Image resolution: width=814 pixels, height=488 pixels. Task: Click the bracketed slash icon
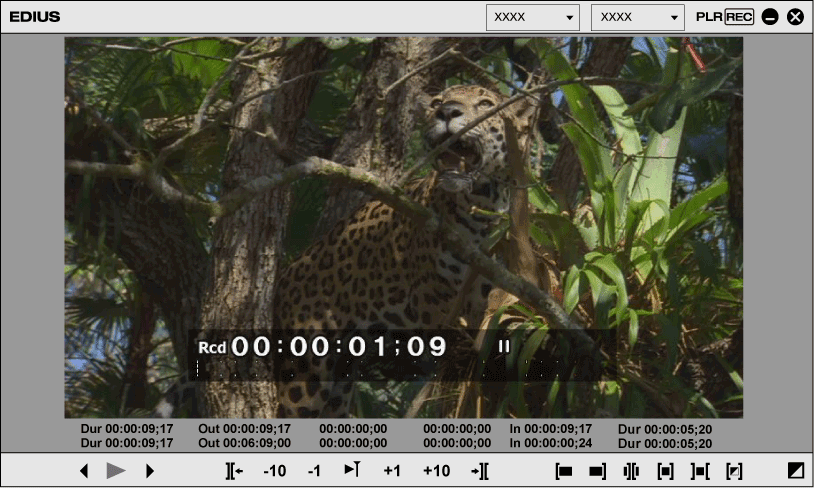point(735,471)
